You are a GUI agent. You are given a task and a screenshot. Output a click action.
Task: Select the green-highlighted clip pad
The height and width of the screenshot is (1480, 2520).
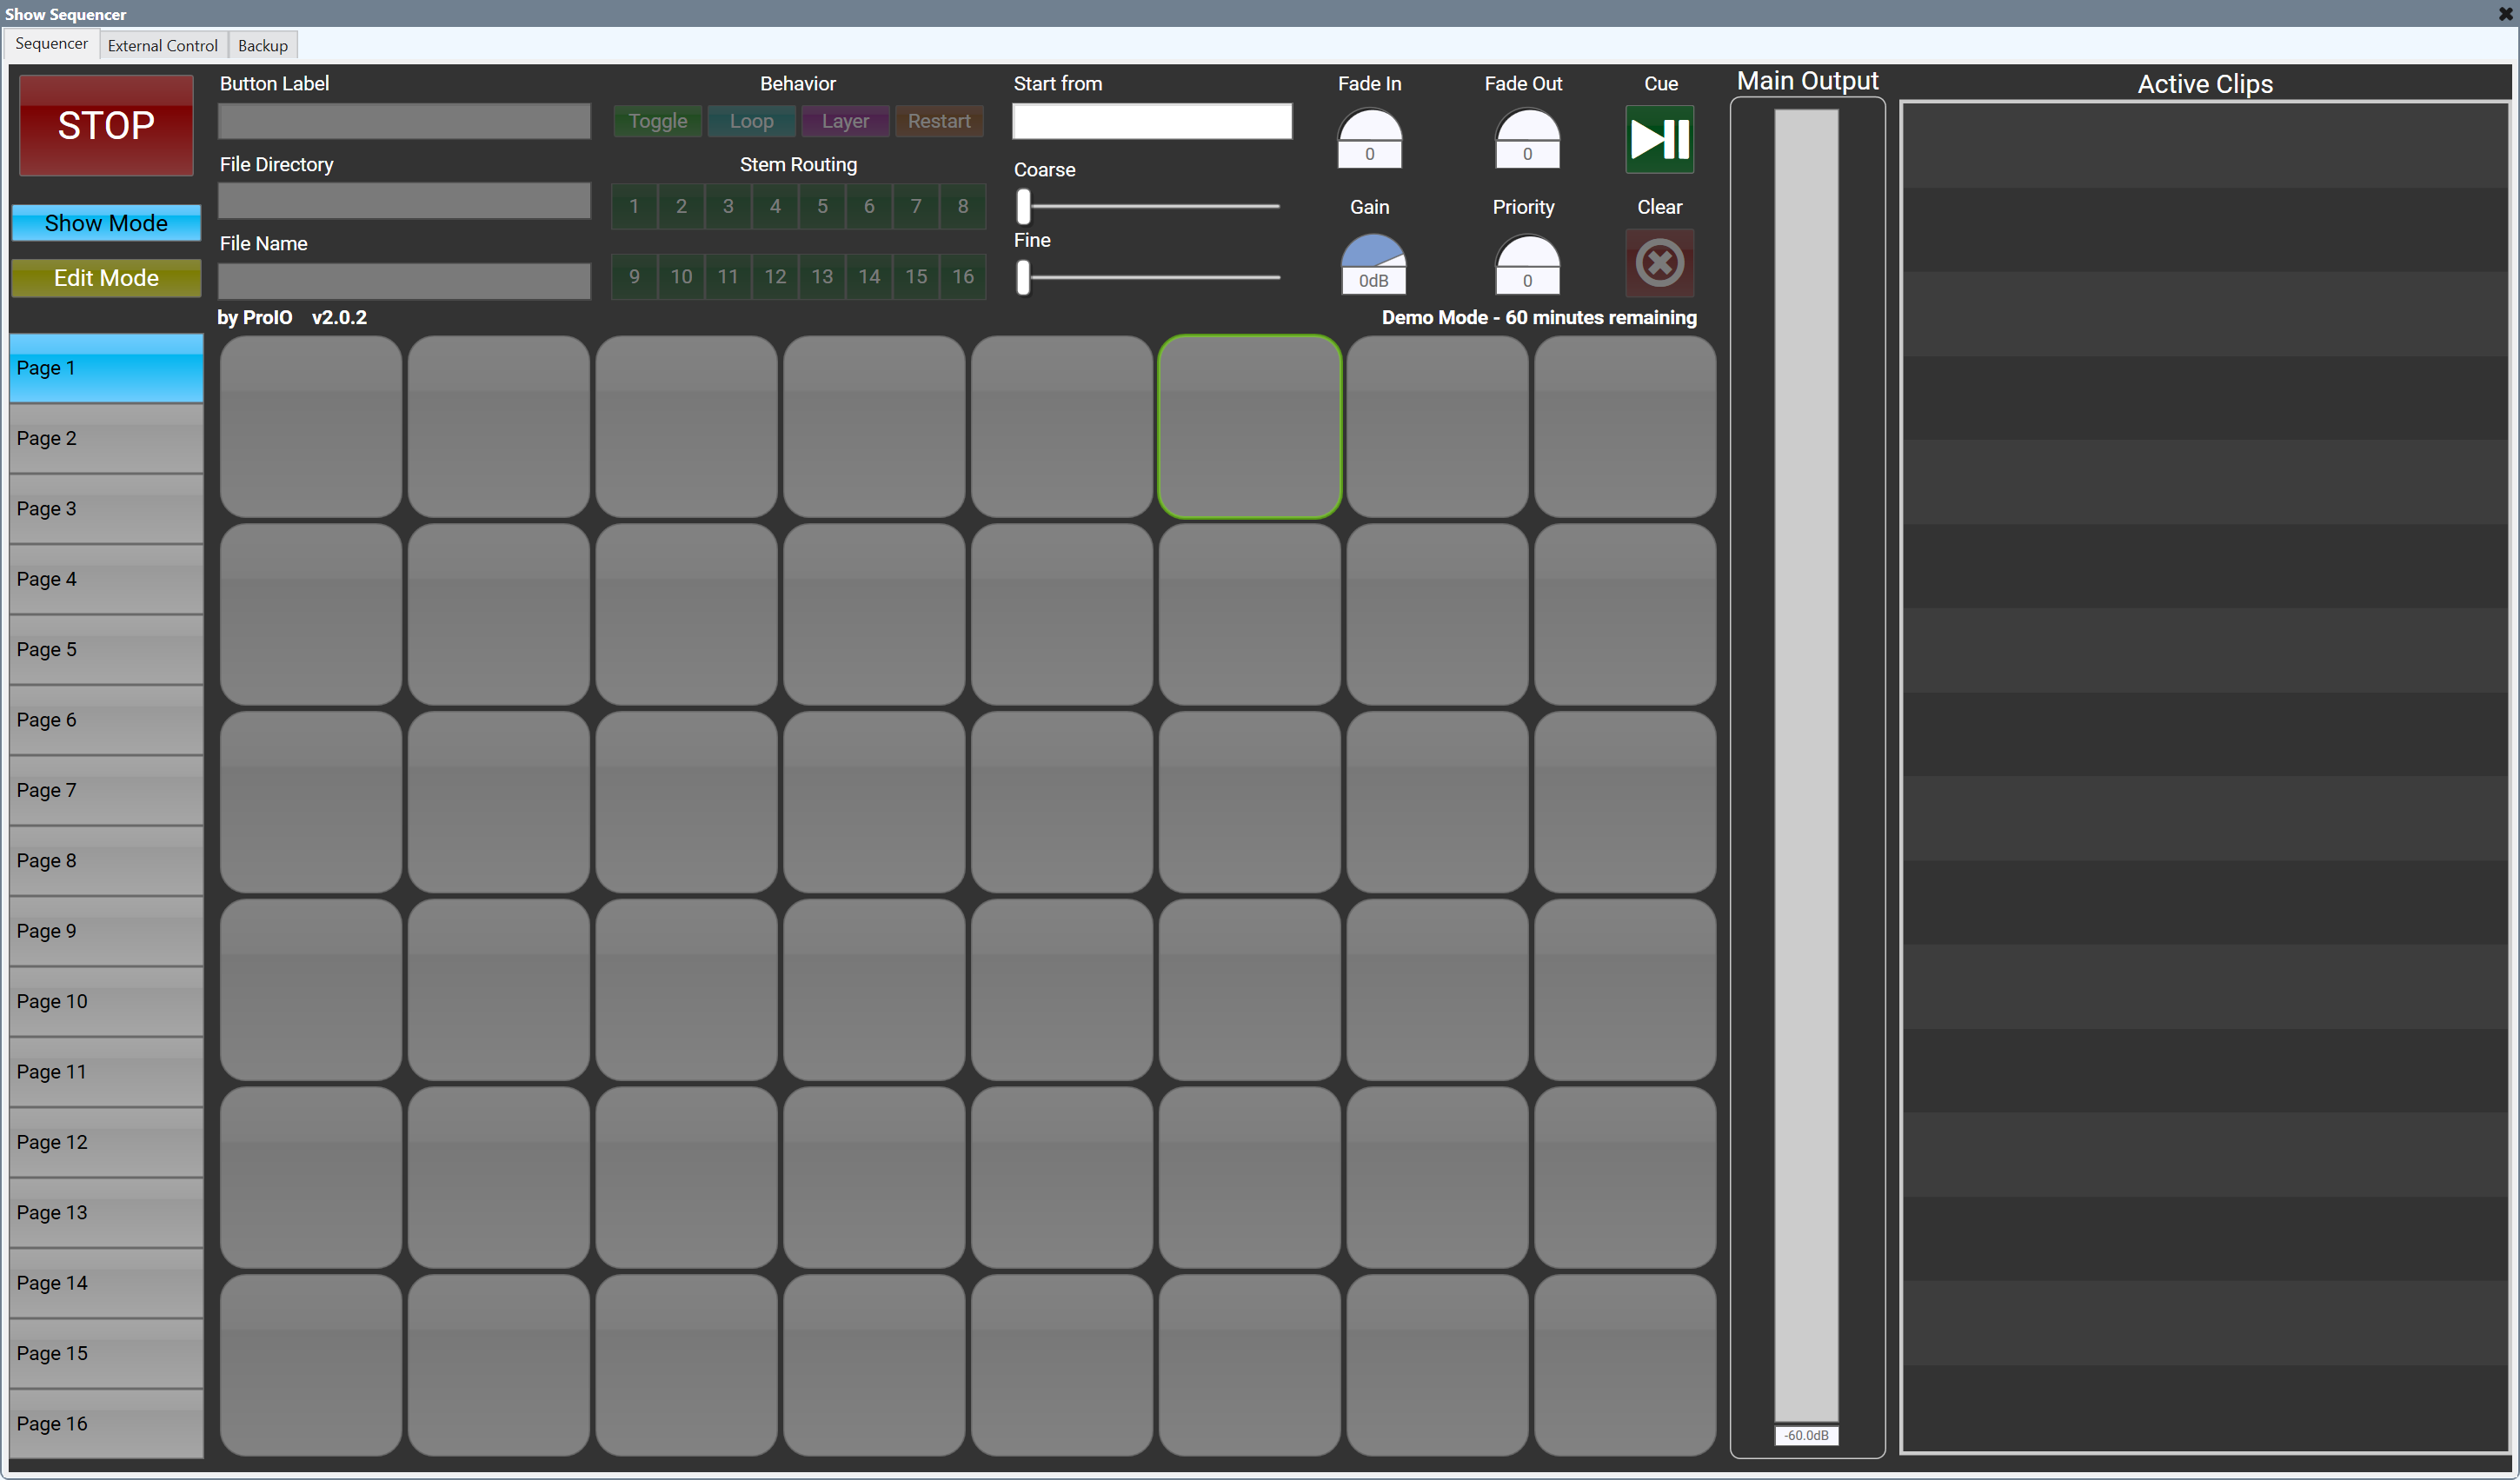pos(1249,427)
